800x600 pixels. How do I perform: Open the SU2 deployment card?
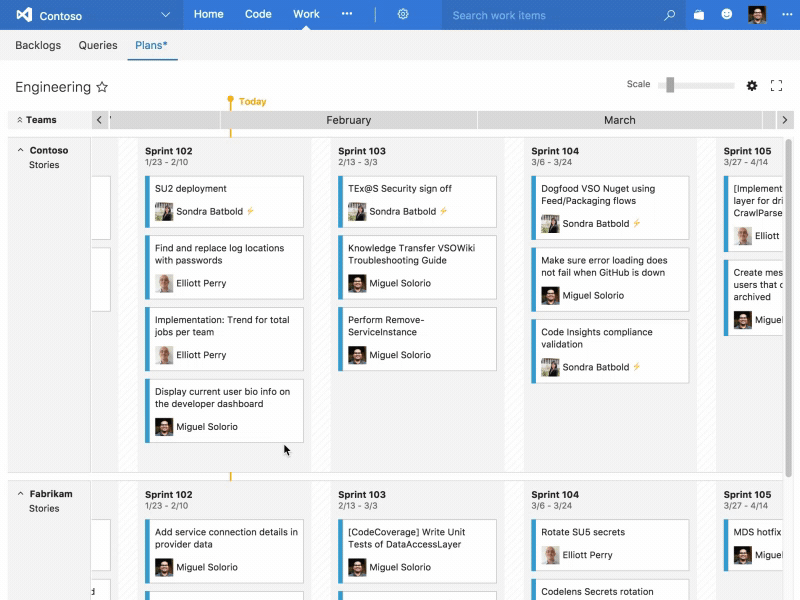point(224,202)
